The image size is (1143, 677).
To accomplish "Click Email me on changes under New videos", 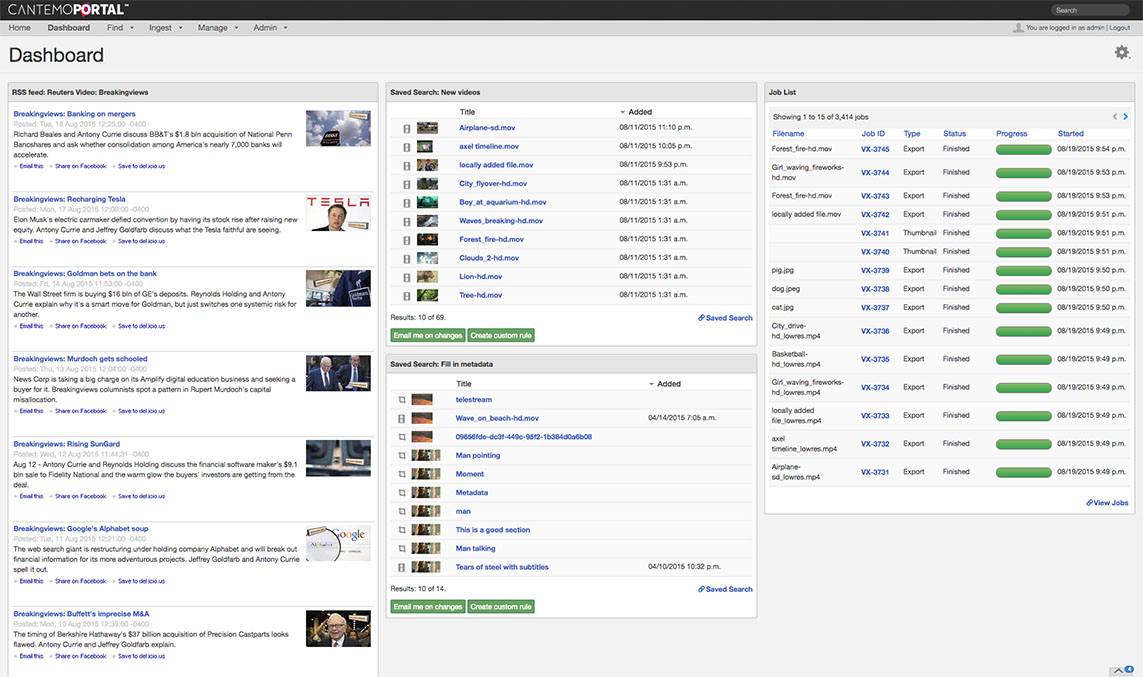I will click(427, 335).
